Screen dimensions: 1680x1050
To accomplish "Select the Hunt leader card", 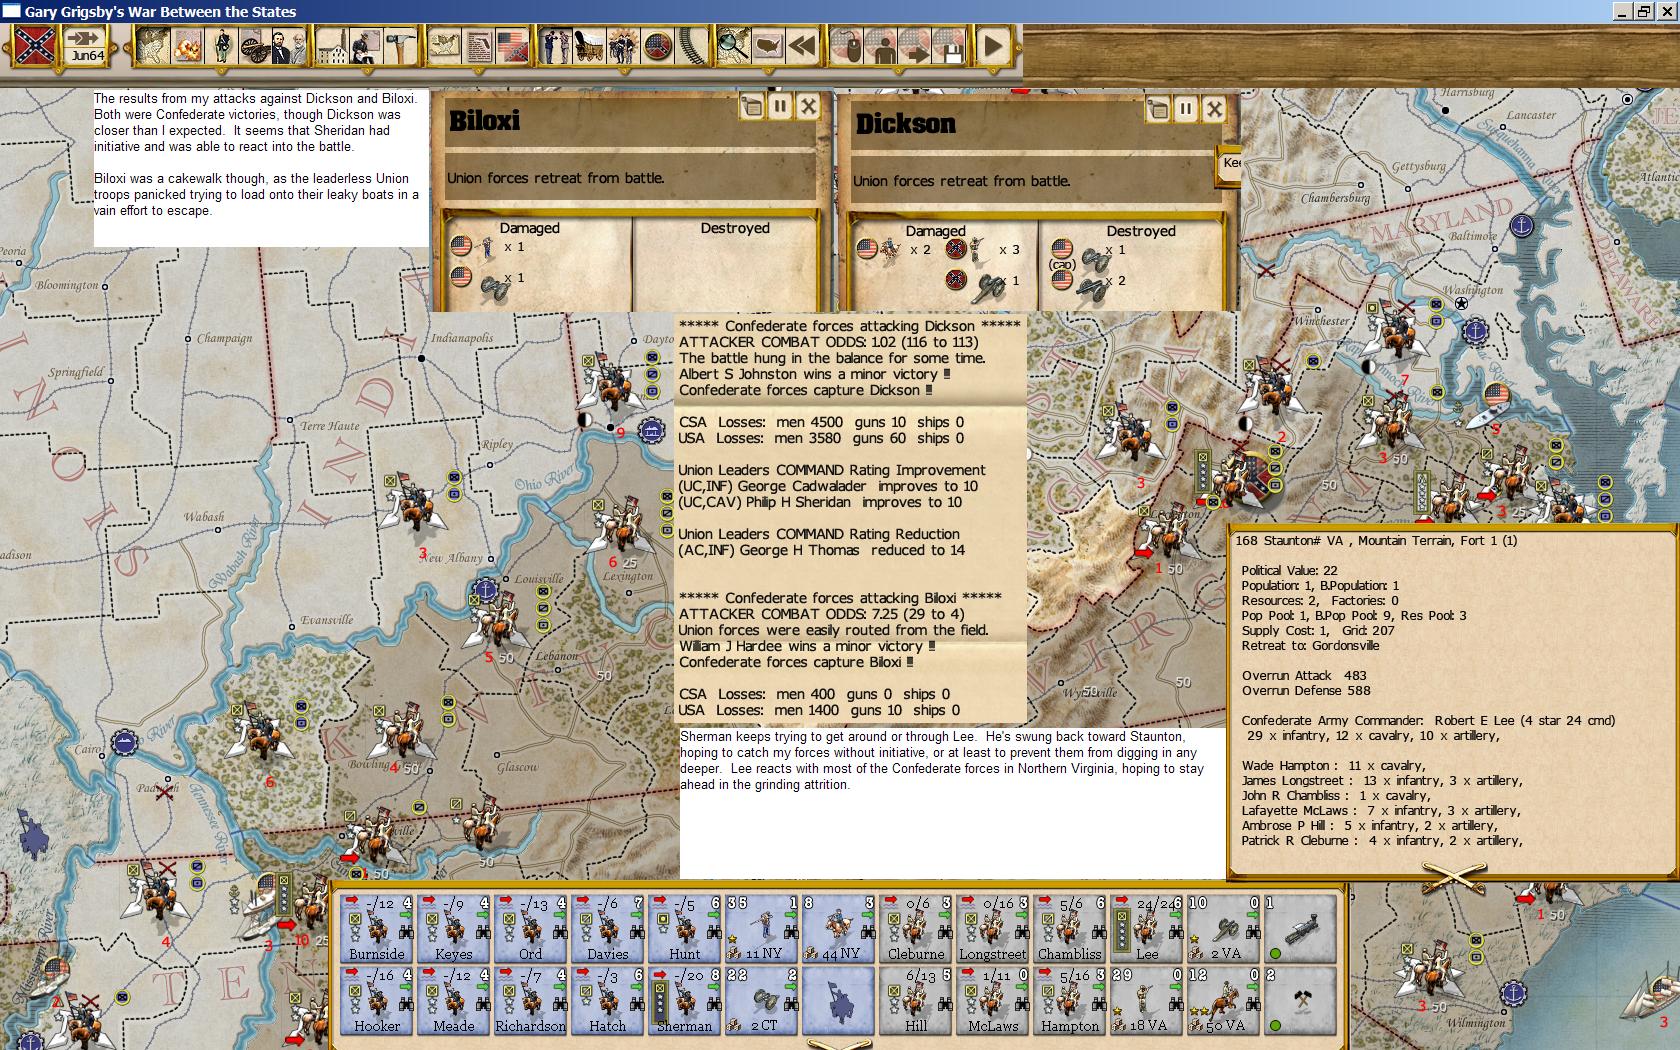I will [x=685, y=928].
